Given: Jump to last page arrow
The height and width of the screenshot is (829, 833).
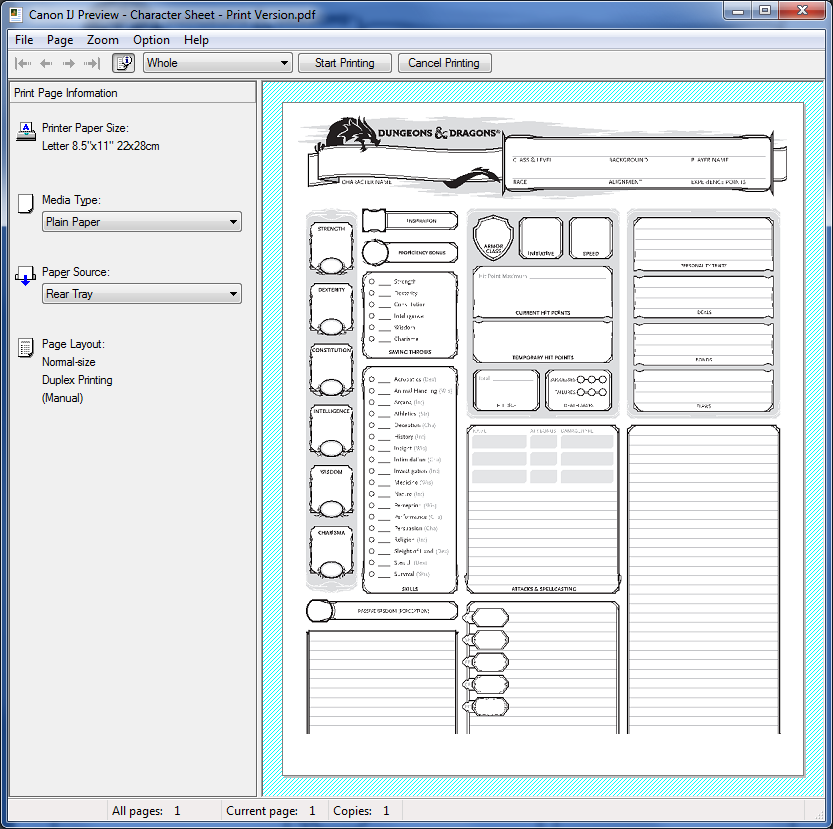Looking at the screenshot, I should (x=92, y=63).
